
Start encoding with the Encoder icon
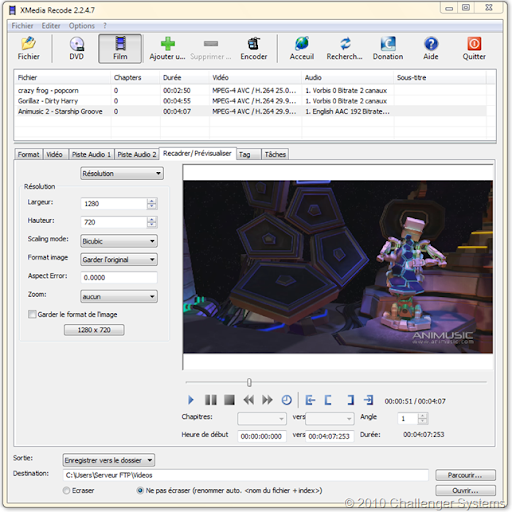pyautogui.click(x=254, y=43)
